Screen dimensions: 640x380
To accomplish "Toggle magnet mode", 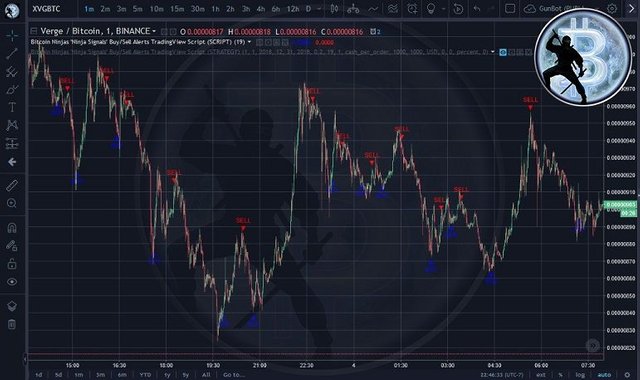I will click(x=12, y=227).
